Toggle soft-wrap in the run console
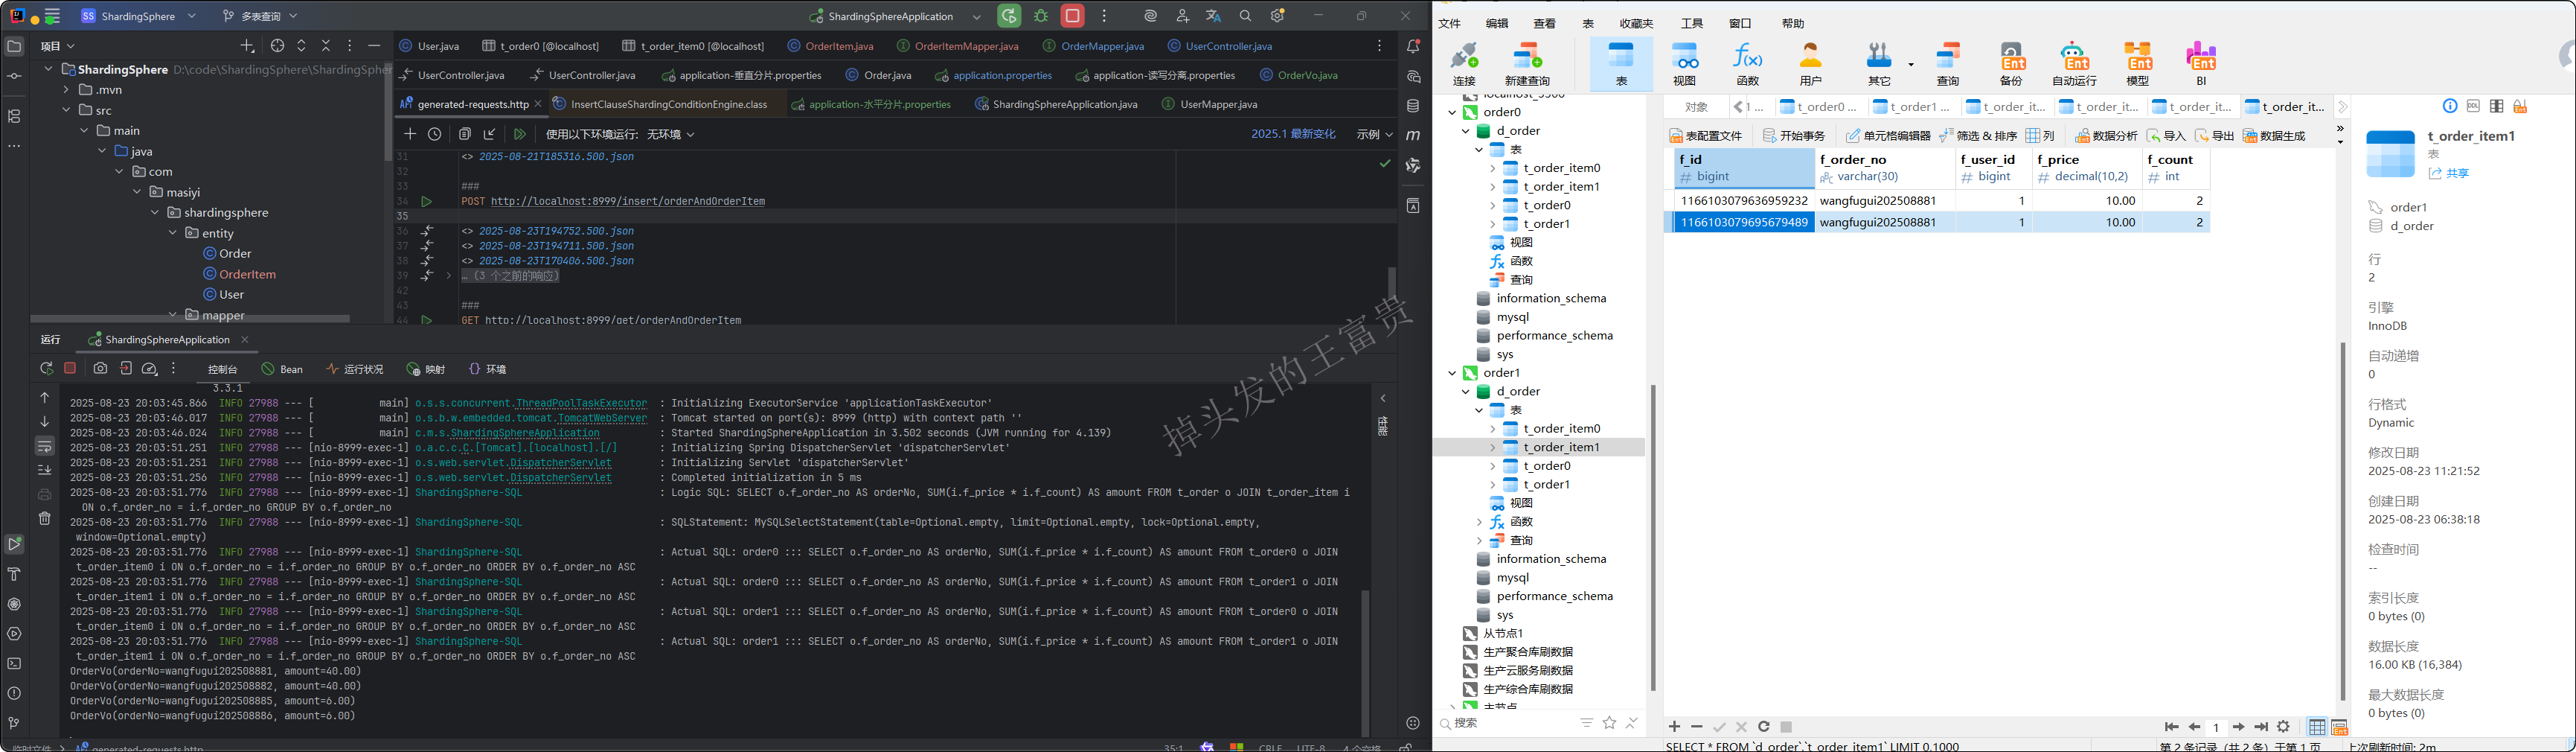Image resolution: width=2576 pixels, height=752 pixels. pyautogui.click(x=45, y=446)
